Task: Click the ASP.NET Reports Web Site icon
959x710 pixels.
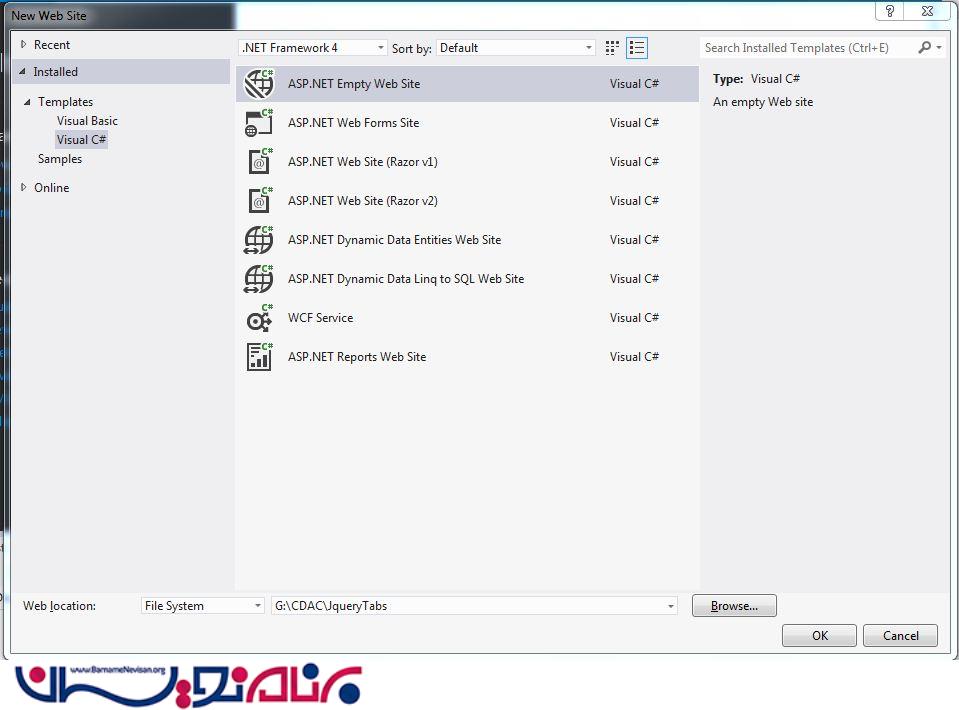Action: tap(259, 357)
